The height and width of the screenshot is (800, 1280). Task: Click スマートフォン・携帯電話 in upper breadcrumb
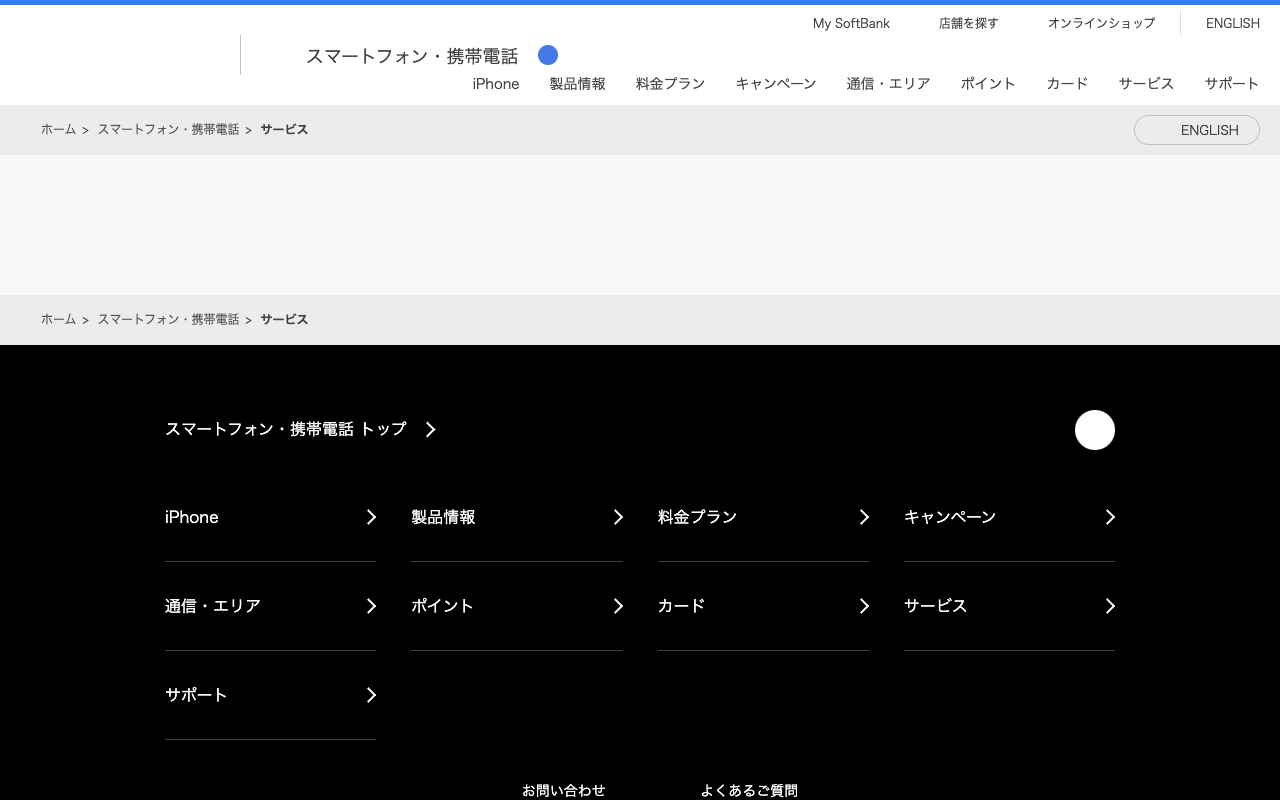168,130
